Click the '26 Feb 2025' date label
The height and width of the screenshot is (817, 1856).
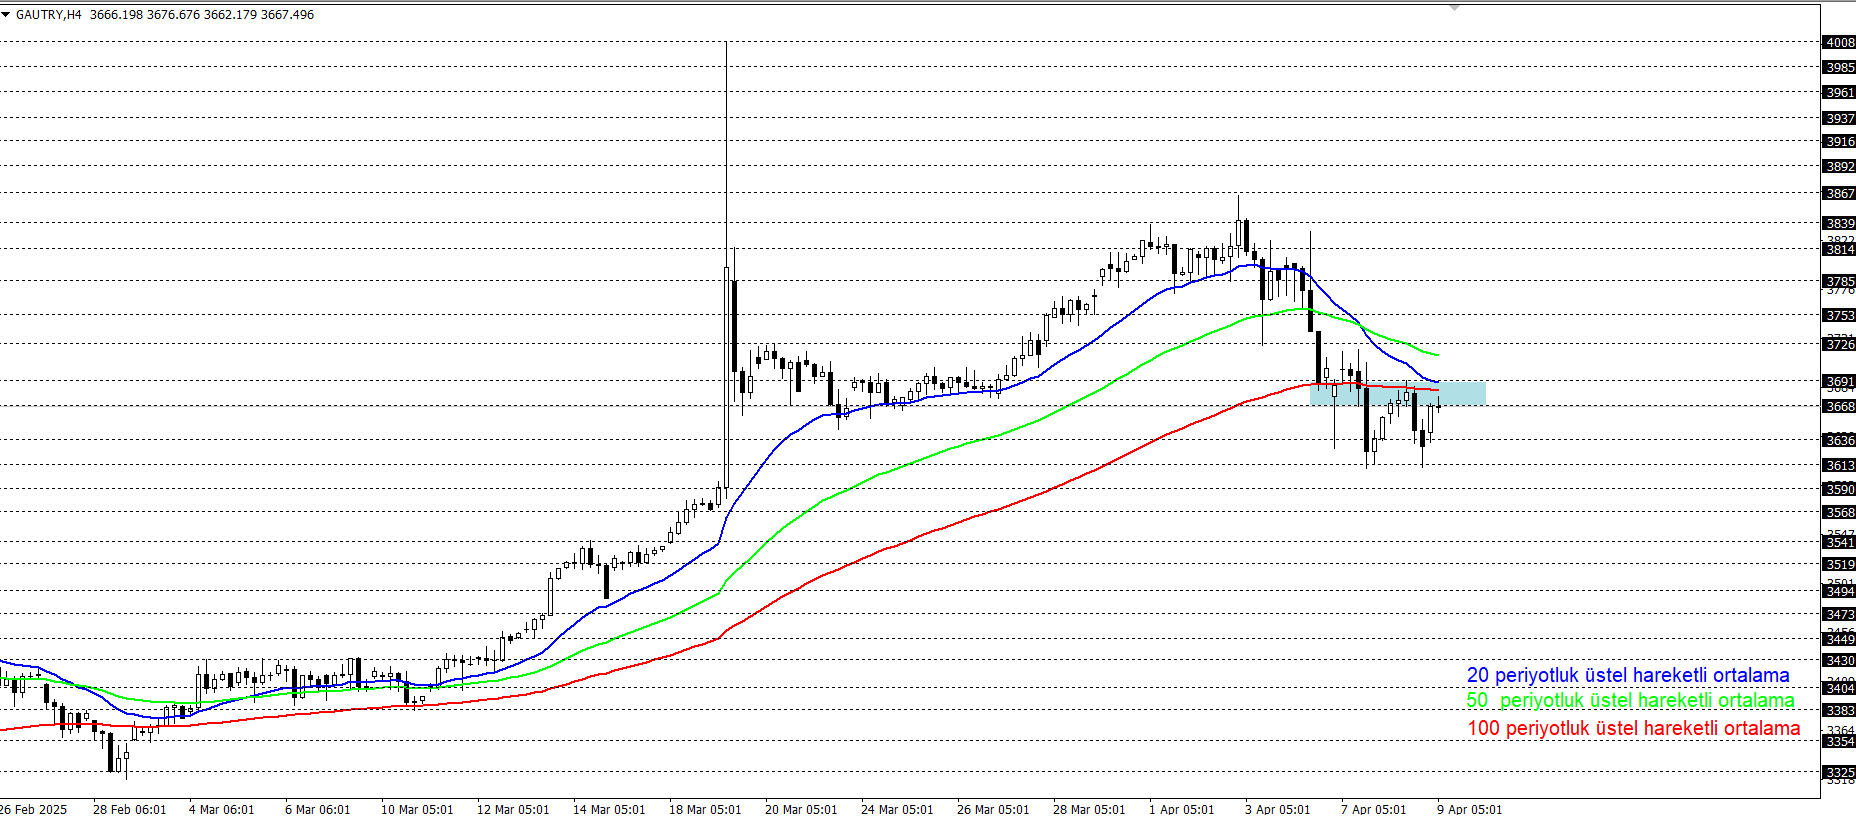pyautogui.click(x=33, y=809)
